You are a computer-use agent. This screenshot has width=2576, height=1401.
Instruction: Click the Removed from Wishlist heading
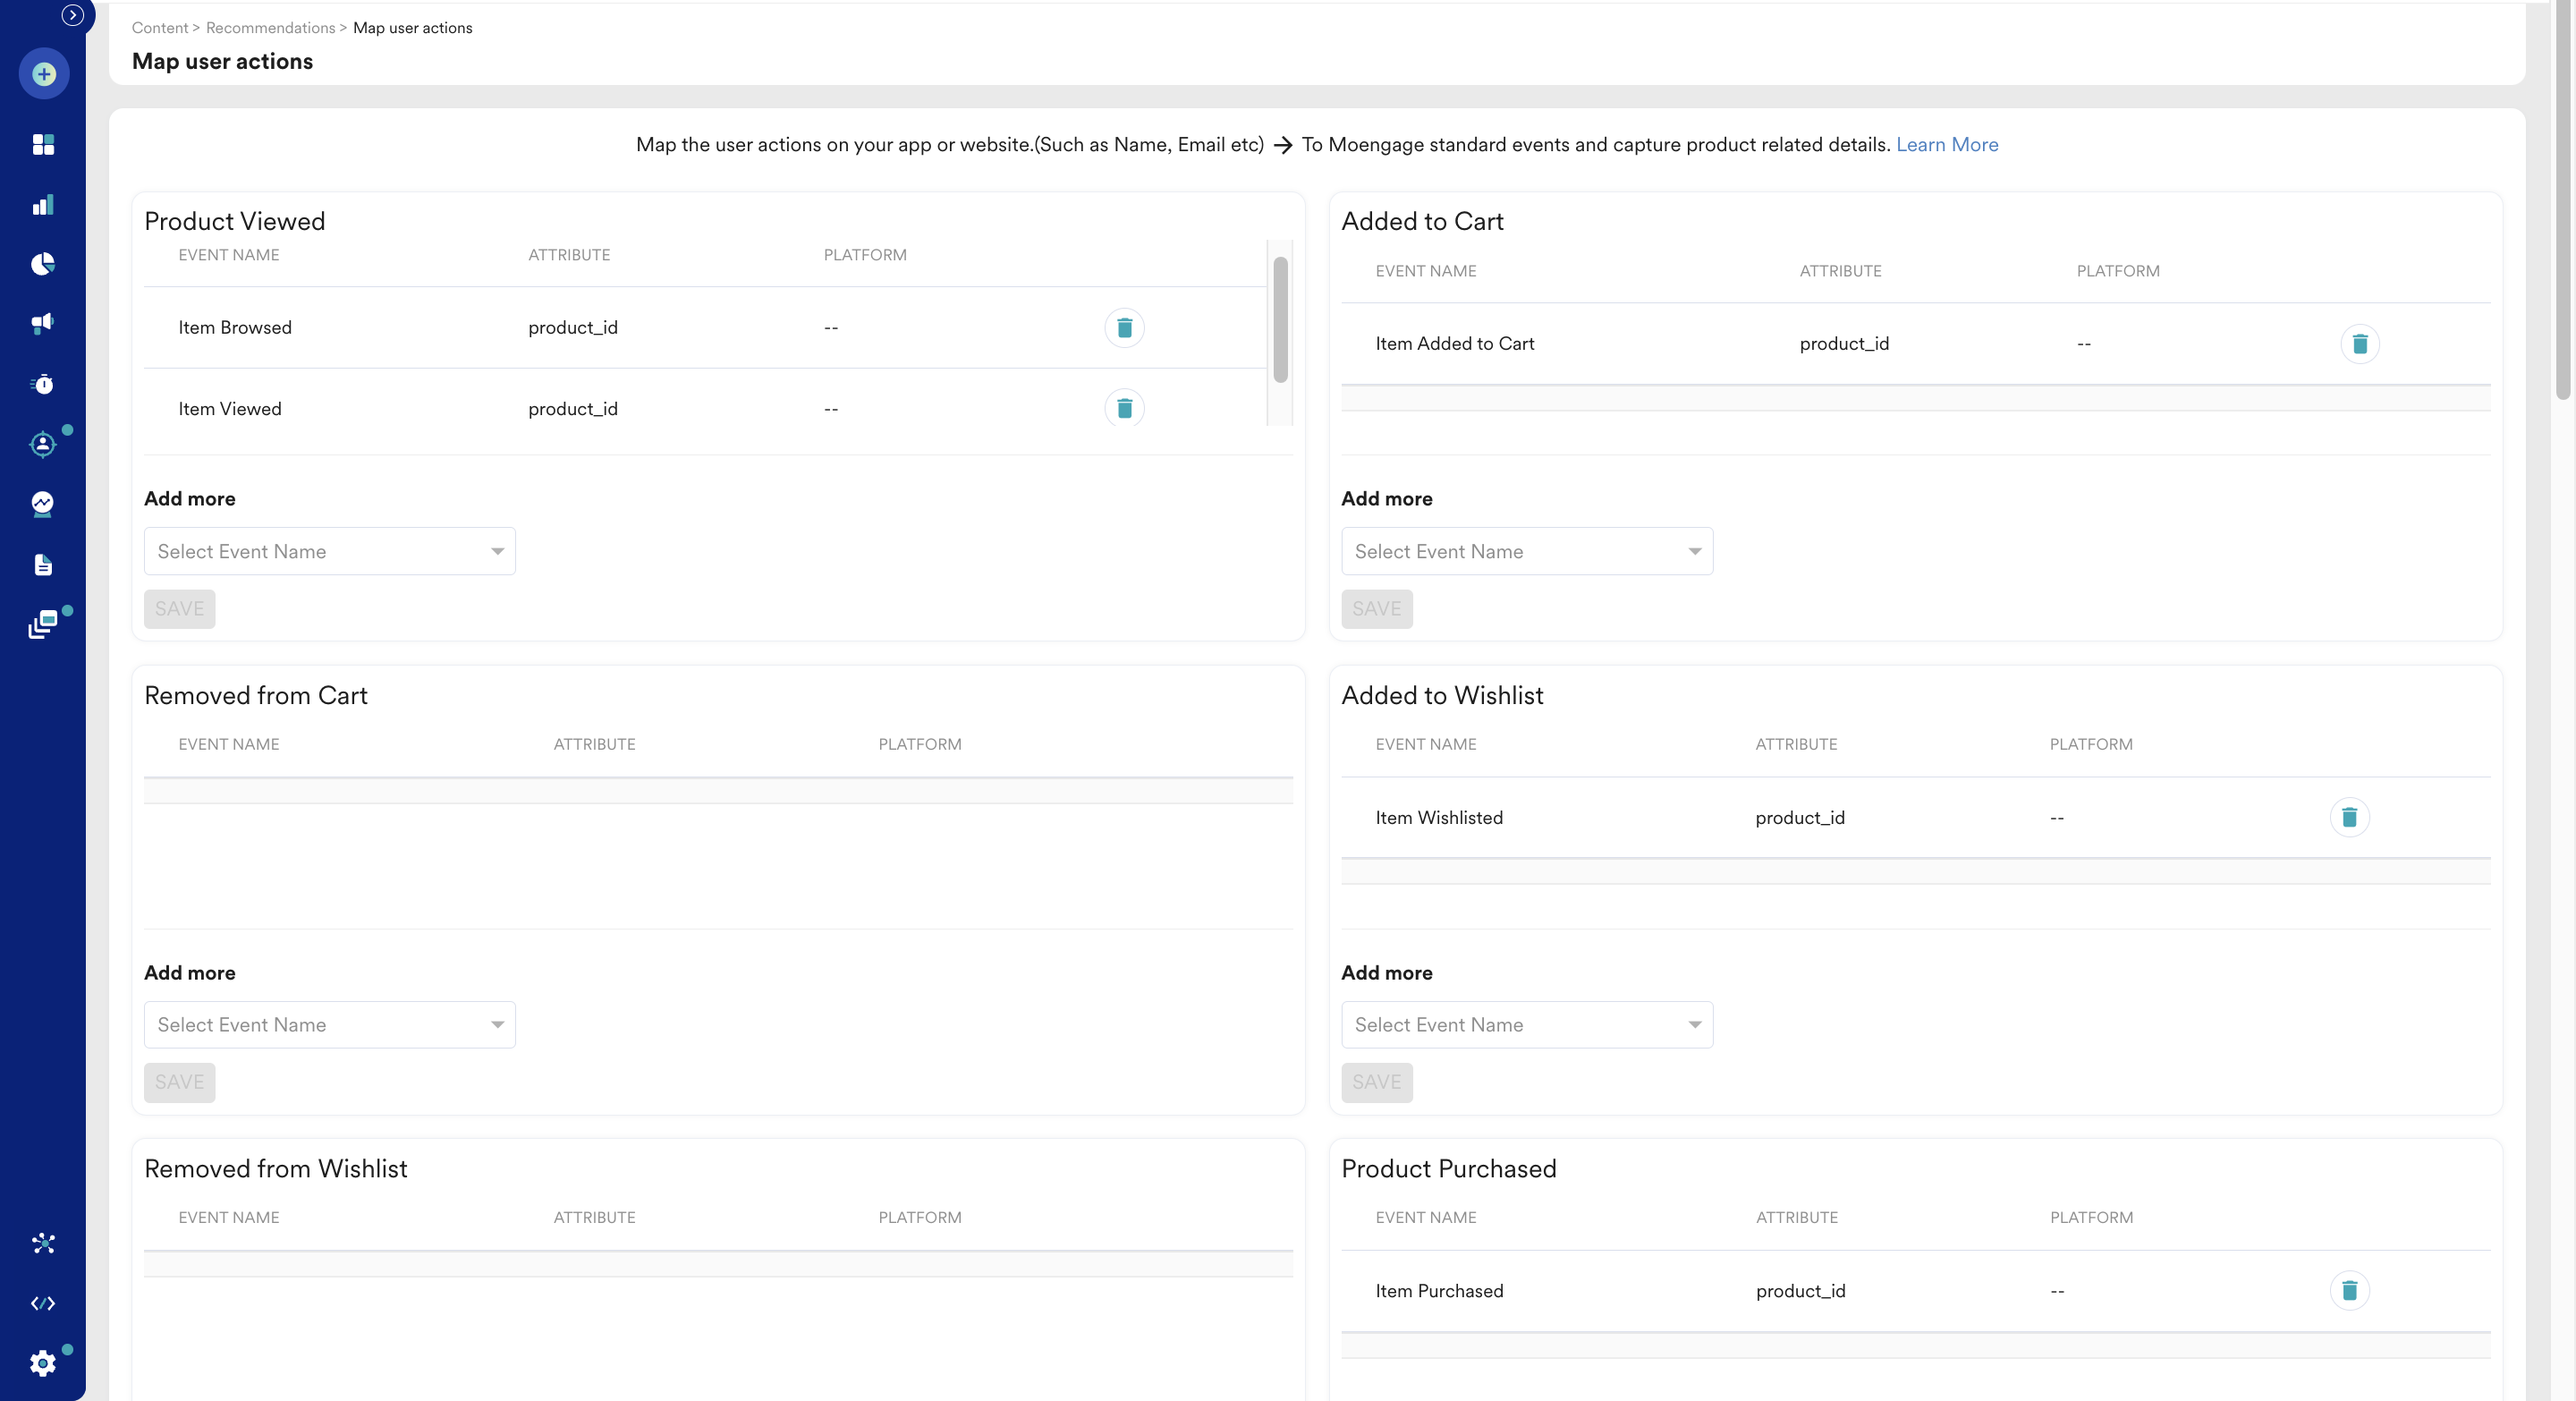276,1169
